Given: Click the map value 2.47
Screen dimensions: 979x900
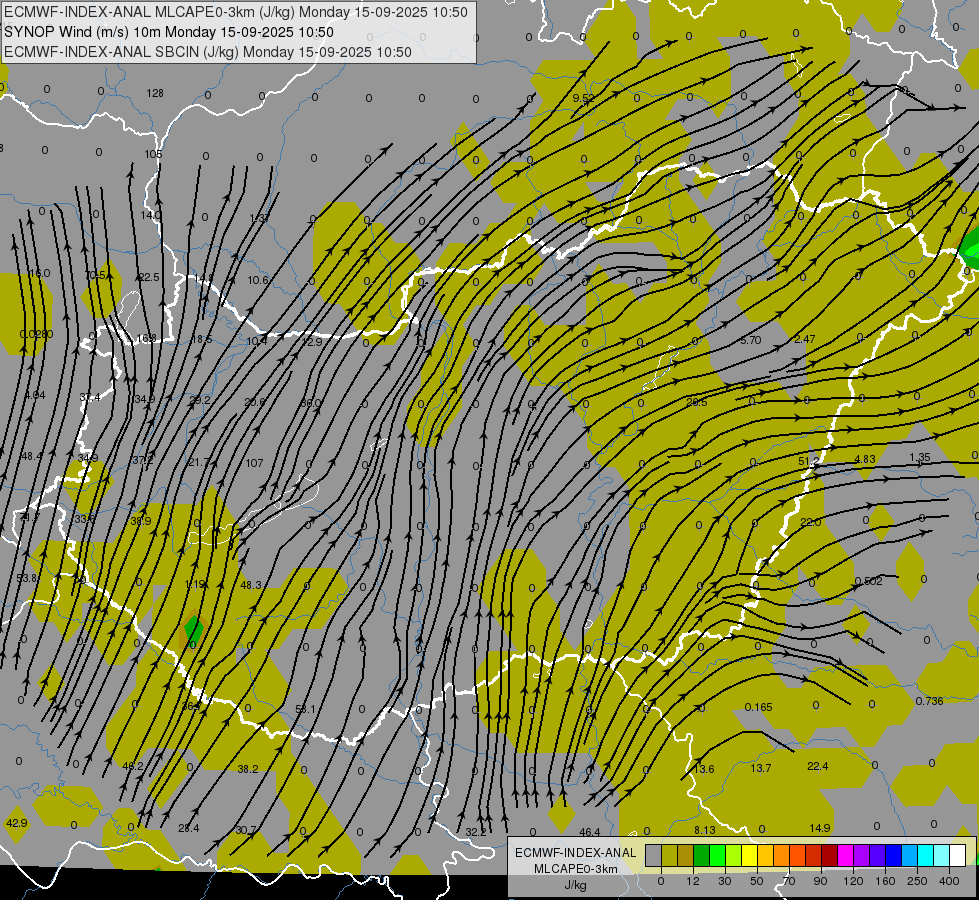Looking at the screenshot, I should (x=805, y=339).
